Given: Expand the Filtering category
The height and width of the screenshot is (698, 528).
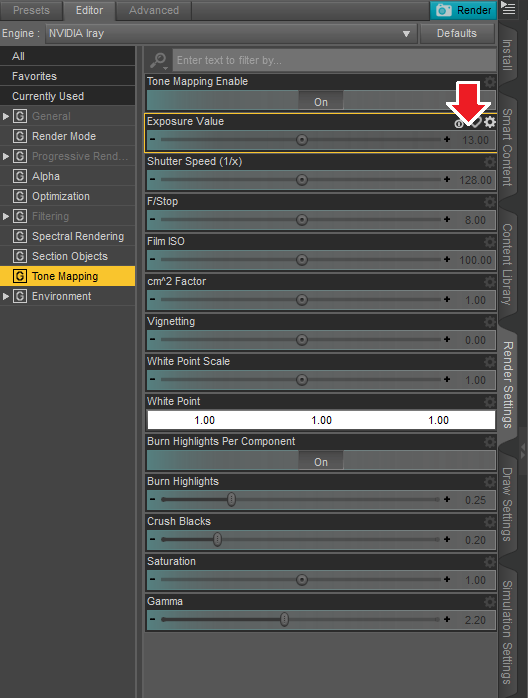Looking at the screenshot, I should pos(6,216).
